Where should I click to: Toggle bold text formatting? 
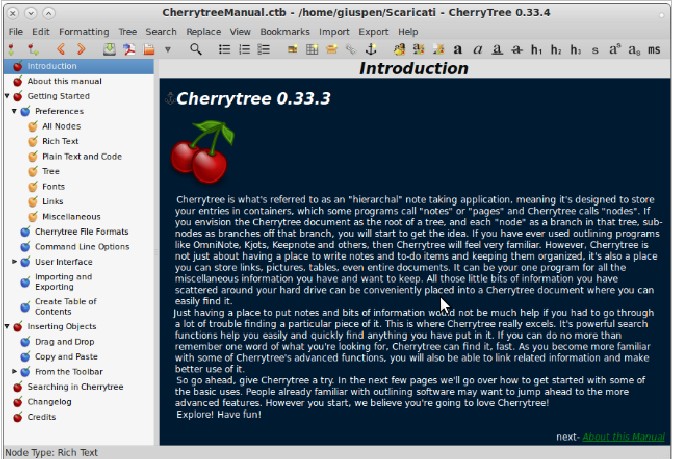point(458,50)
